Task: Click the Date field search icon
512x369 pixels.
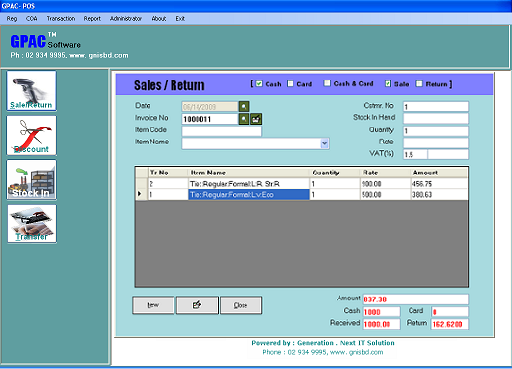Action: (x=244, y=107)
